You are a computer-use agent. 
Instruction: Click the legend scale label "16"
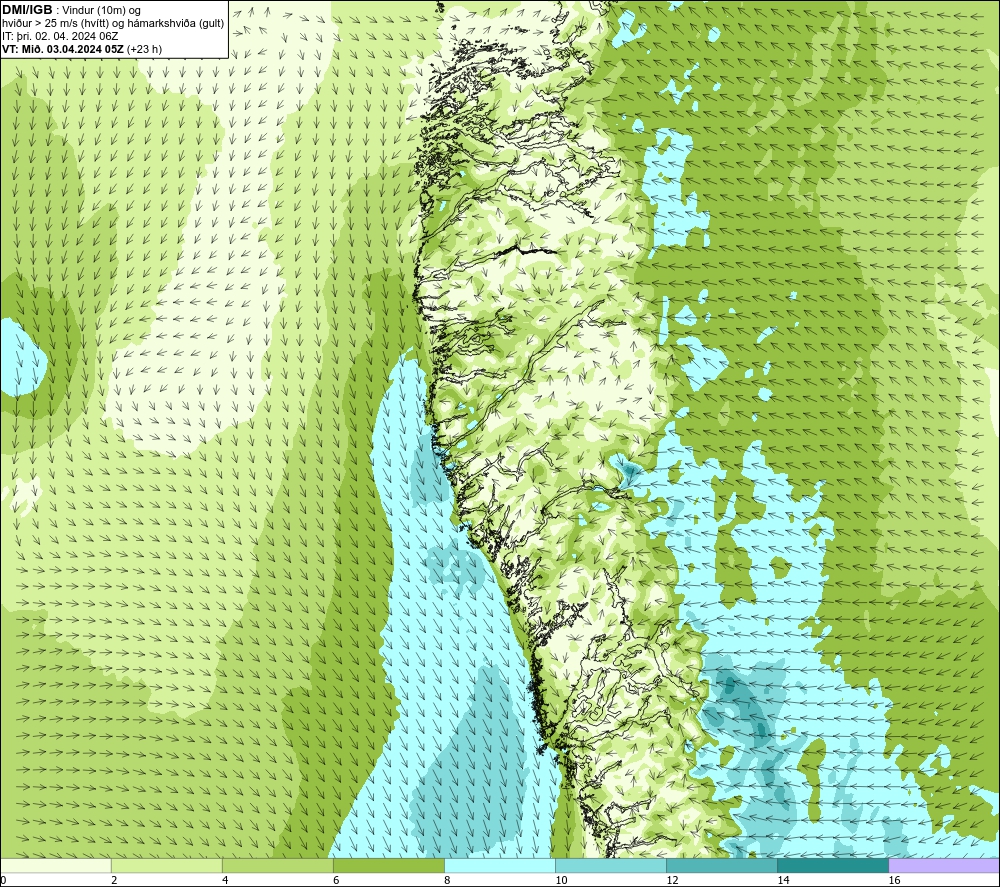[x=894, y=881]
